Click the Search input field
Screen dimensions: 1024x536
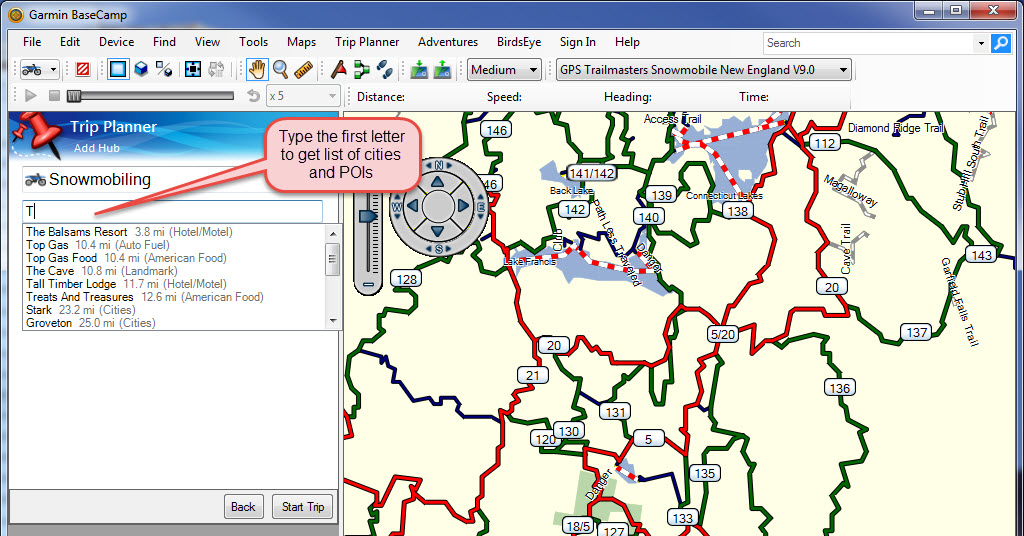(869, 43)
